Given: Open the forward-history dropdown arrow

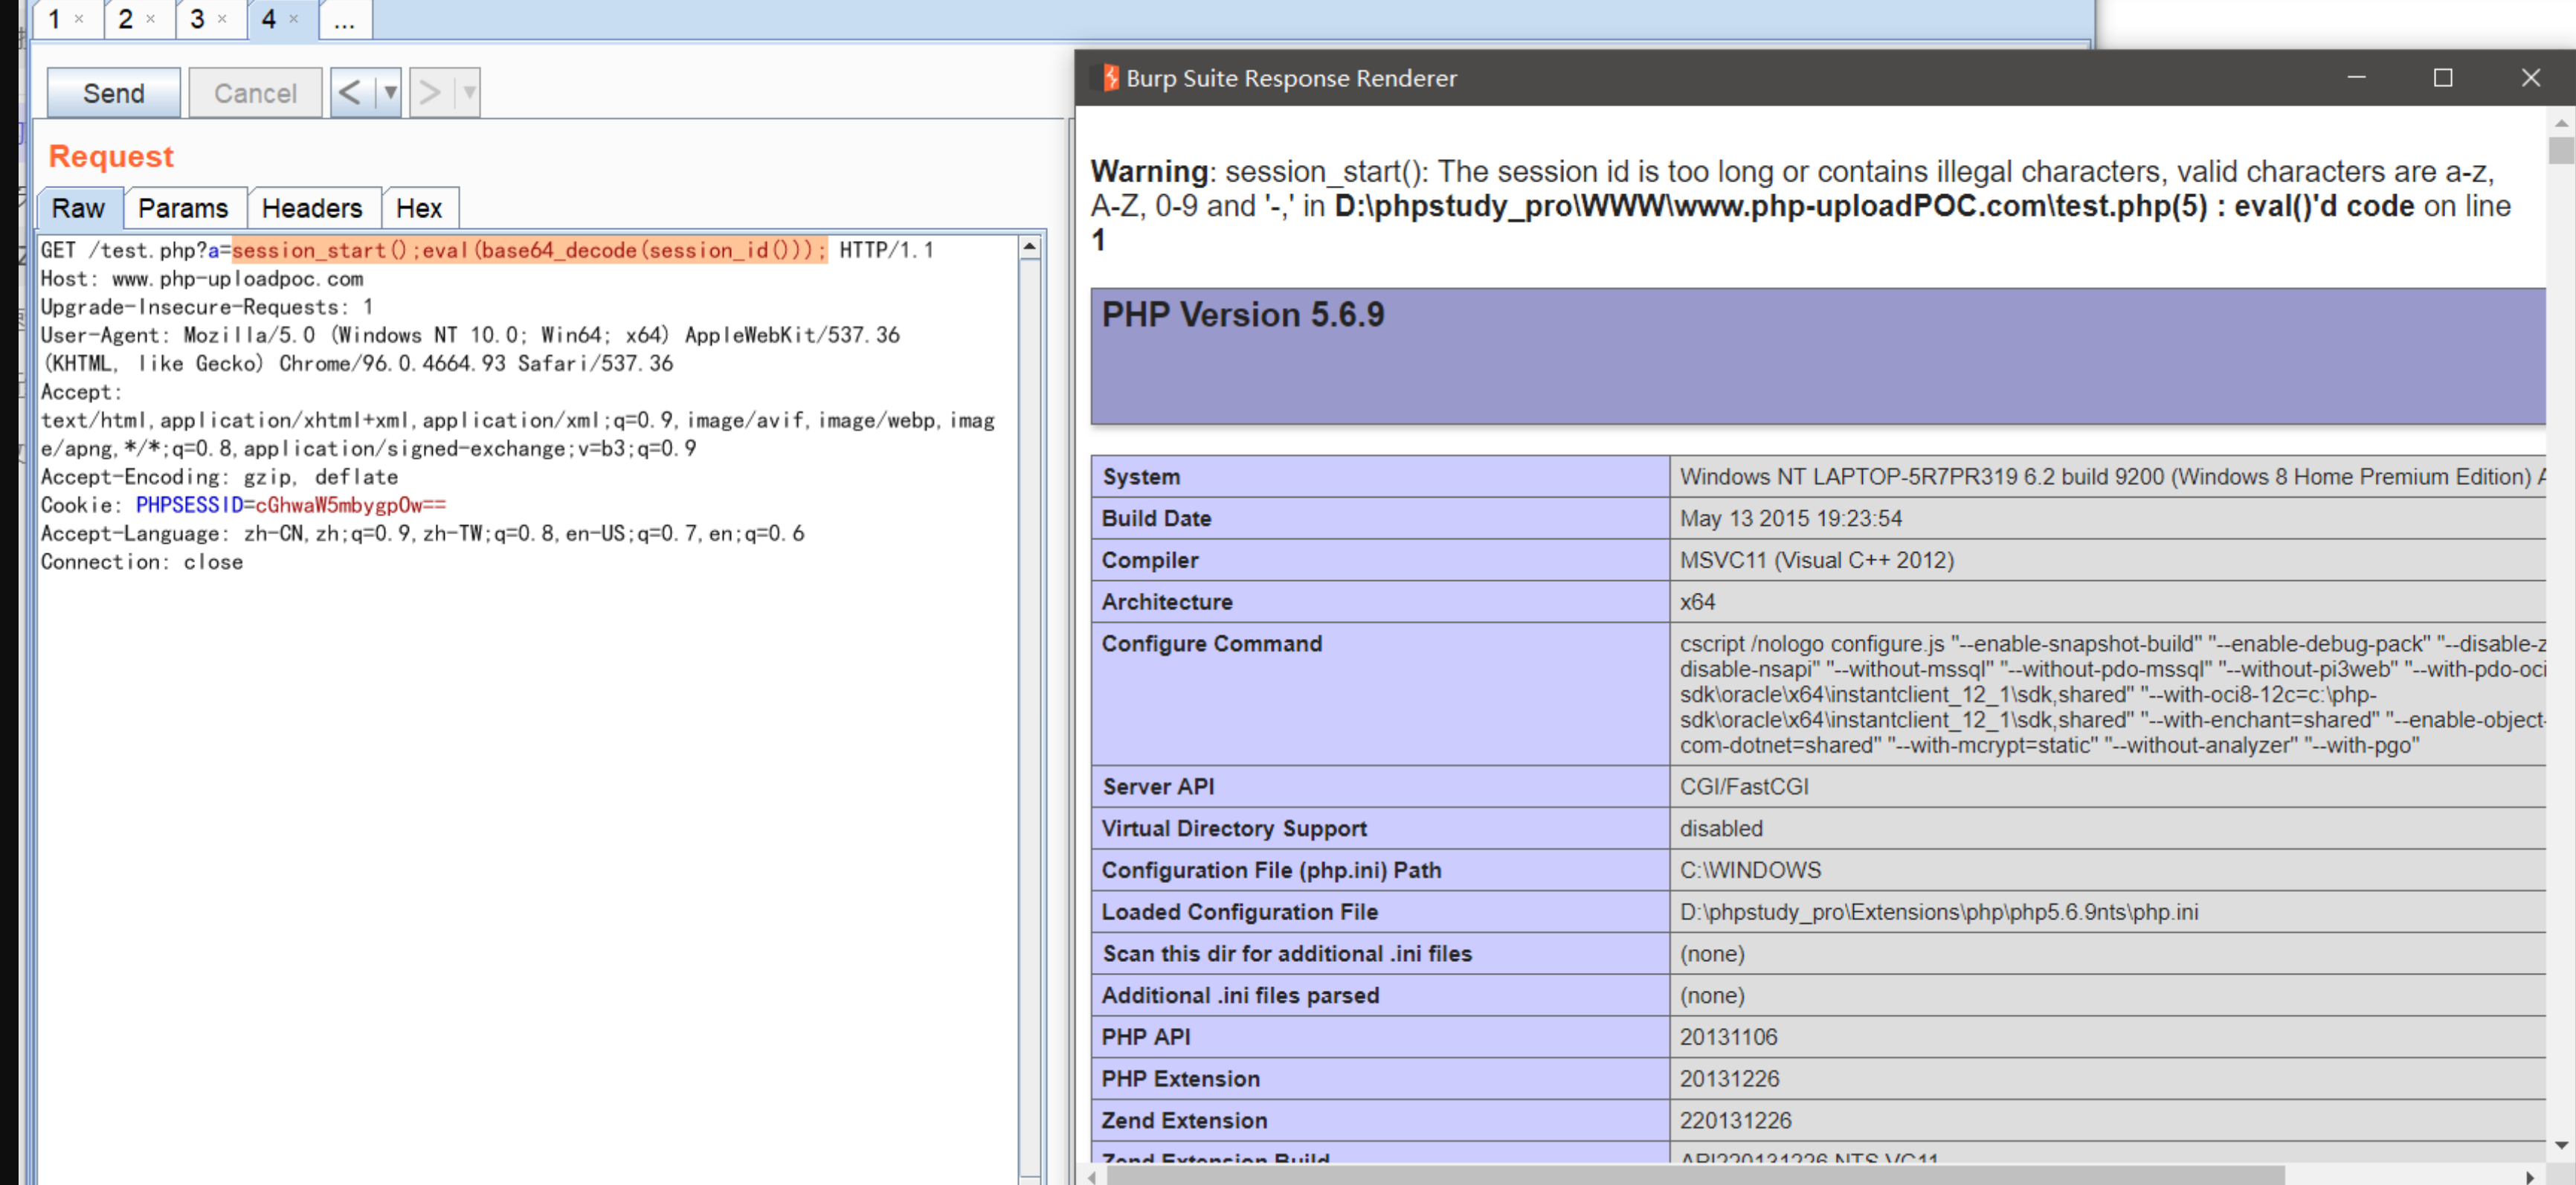Looking at the screenshot, I should (468, 93).
